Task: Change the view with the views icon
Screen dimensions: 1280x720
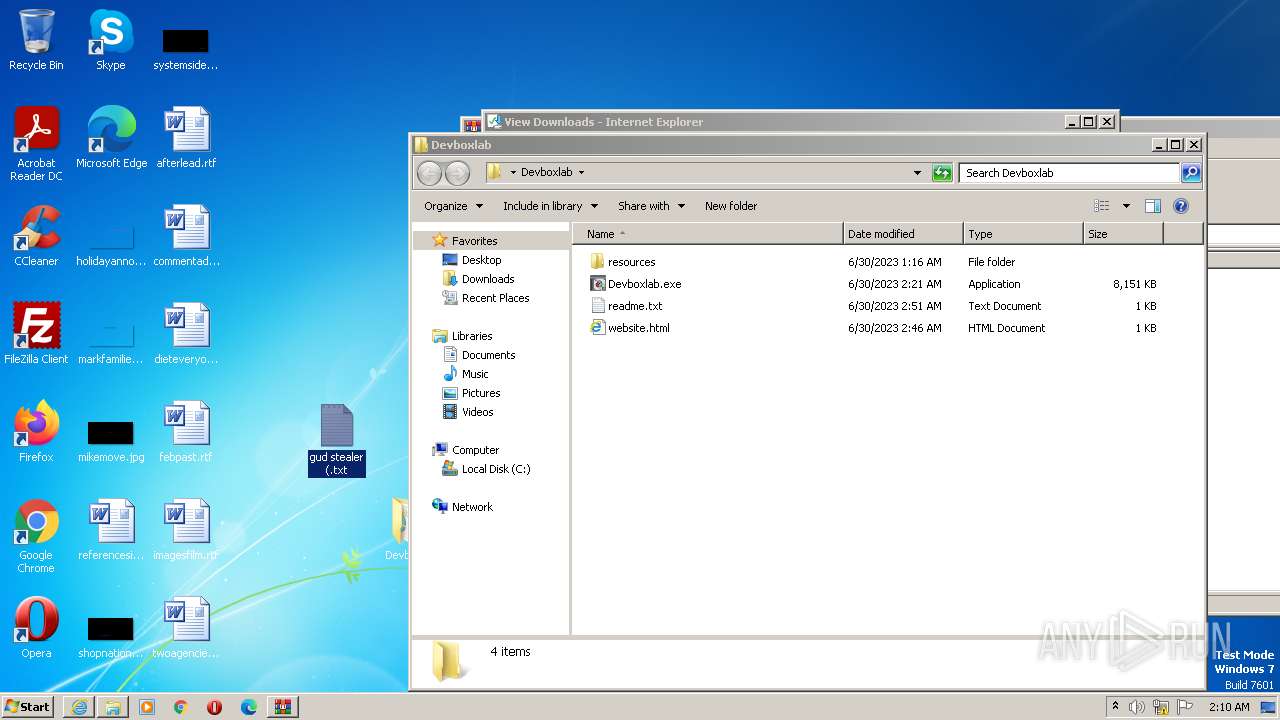Action: pyautogui.click(x=1102, y=206)
